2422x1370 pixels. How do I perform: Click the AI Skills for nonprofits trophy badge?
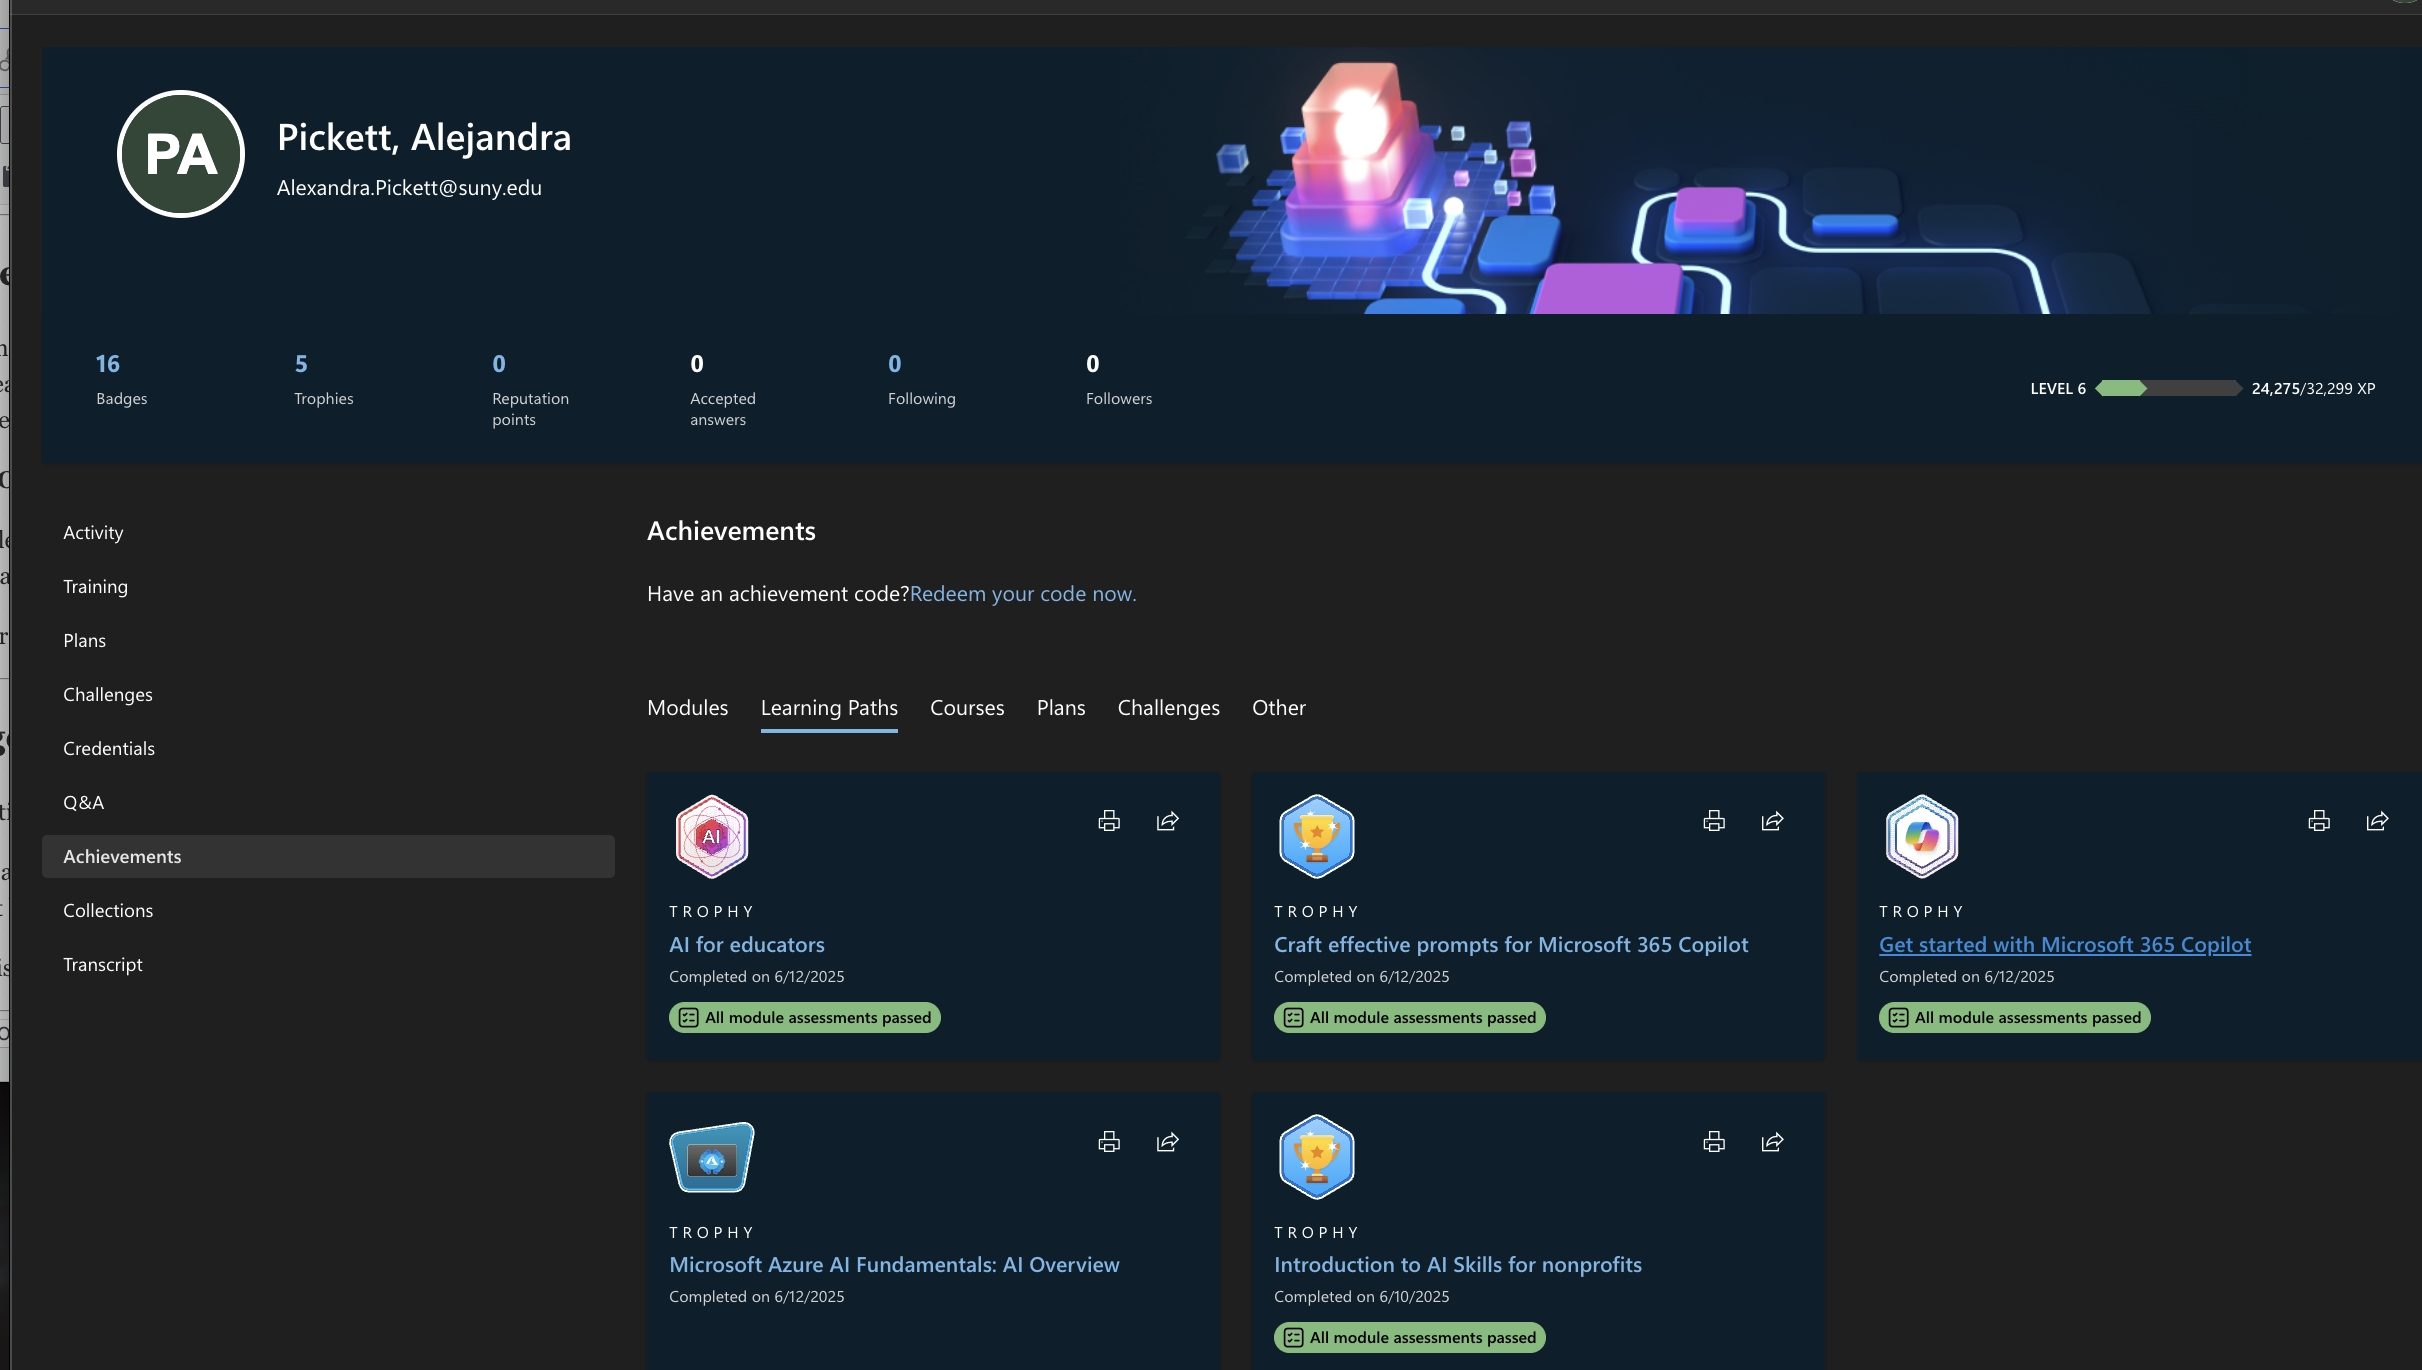(1317, 1158)
